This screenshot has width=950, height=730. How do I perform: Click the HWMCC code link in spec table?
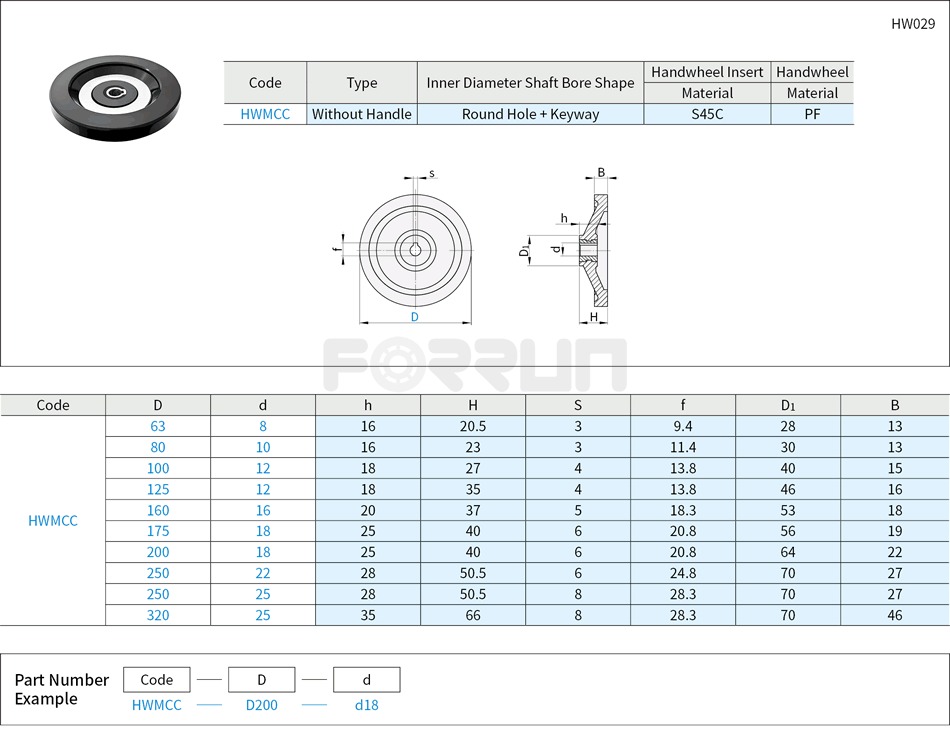pyautogui.click(x=264, y=113)
